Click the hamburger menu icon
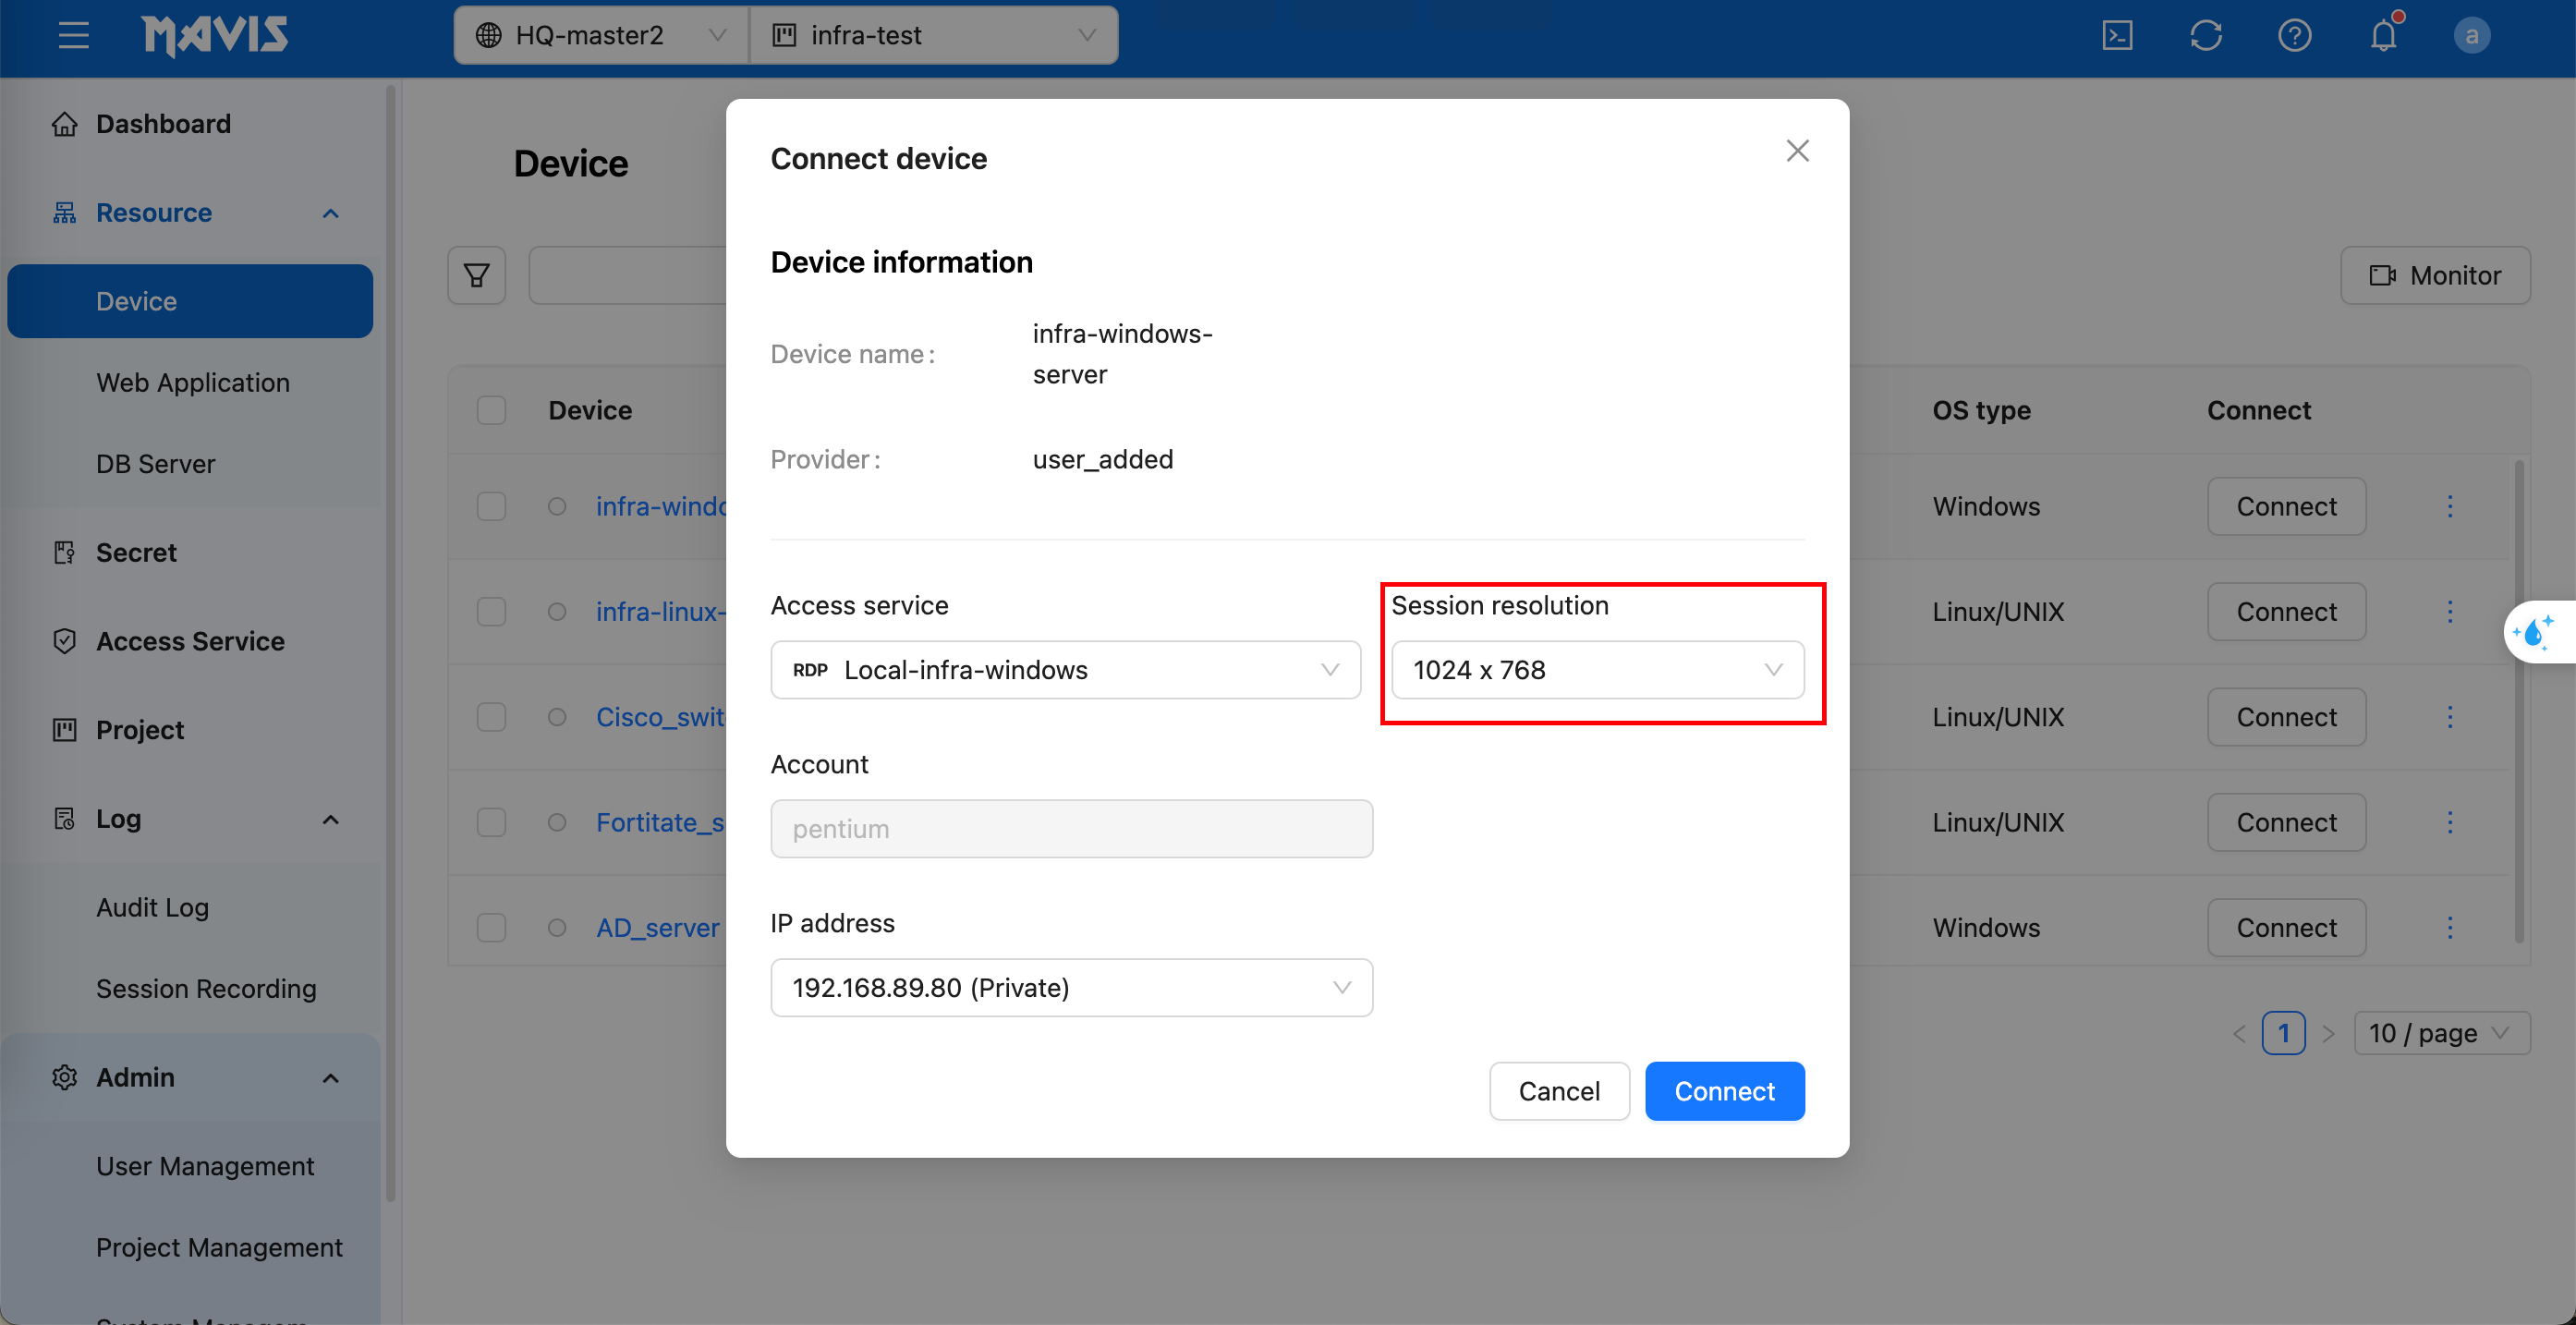This screenshot has width=2576, height=1325. [x=73, y=36]
